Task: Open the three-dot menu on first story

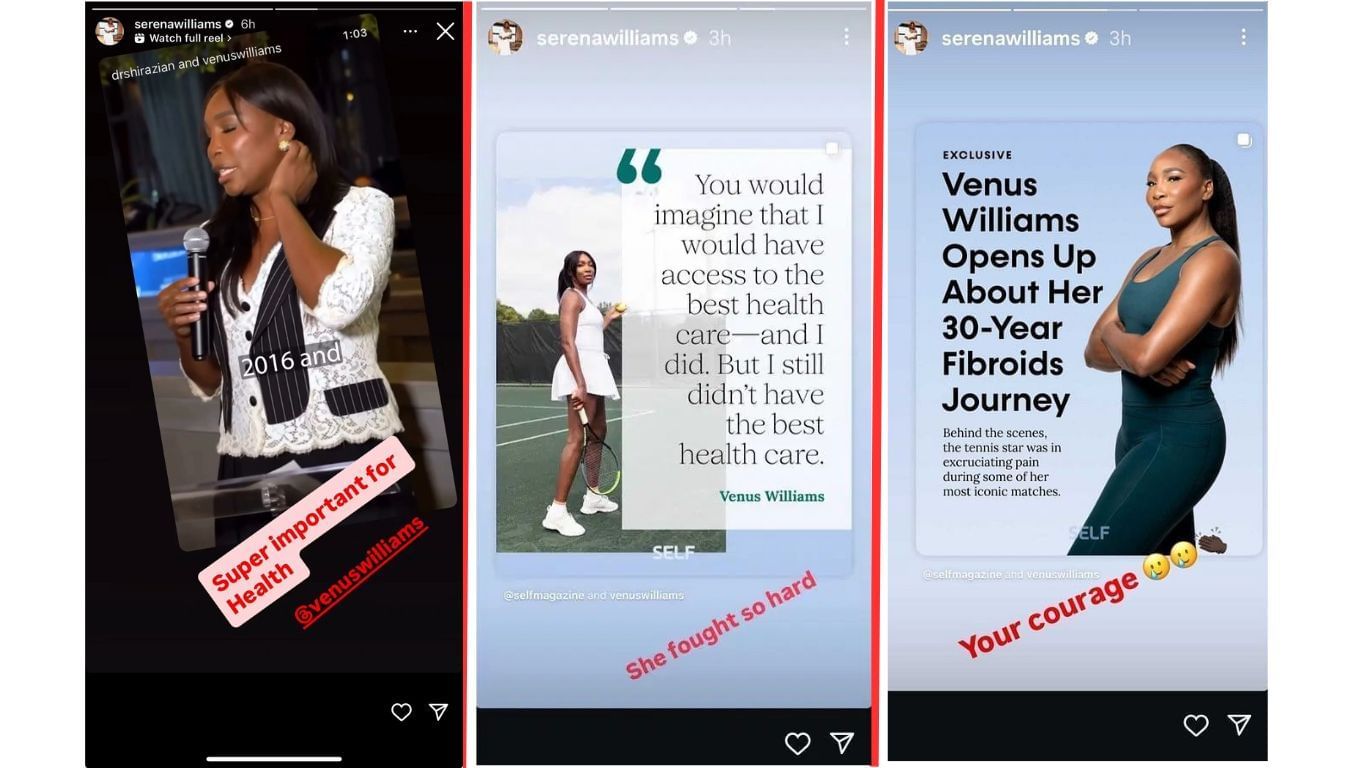Action: [x=410, y=31]
